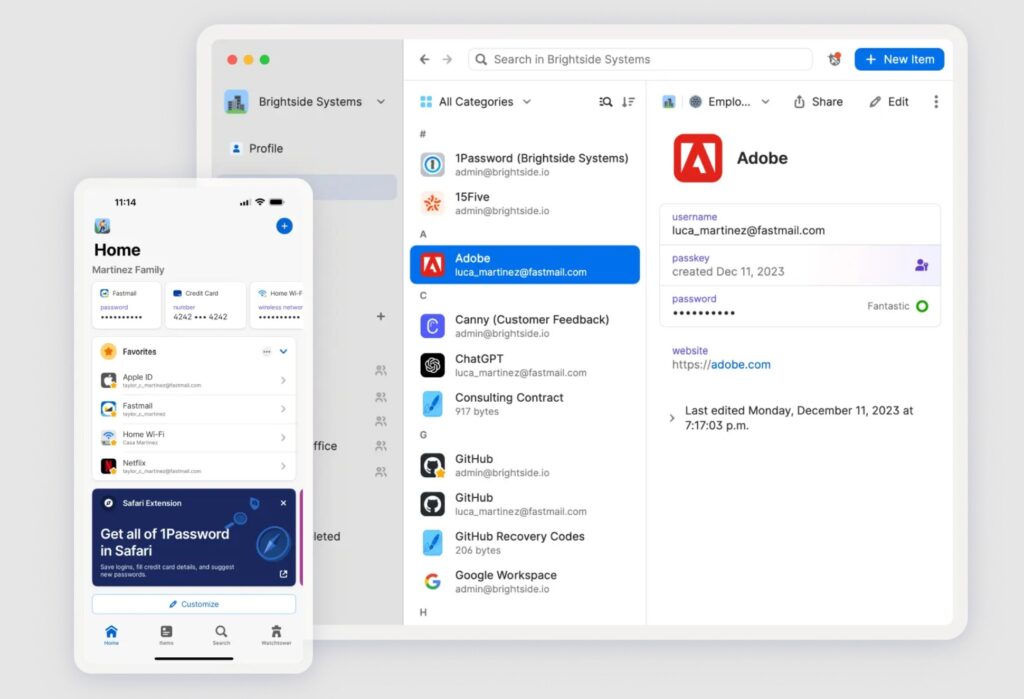The image size is (1024, 699).
Task: Click the Share button
Action: [818, 102]
